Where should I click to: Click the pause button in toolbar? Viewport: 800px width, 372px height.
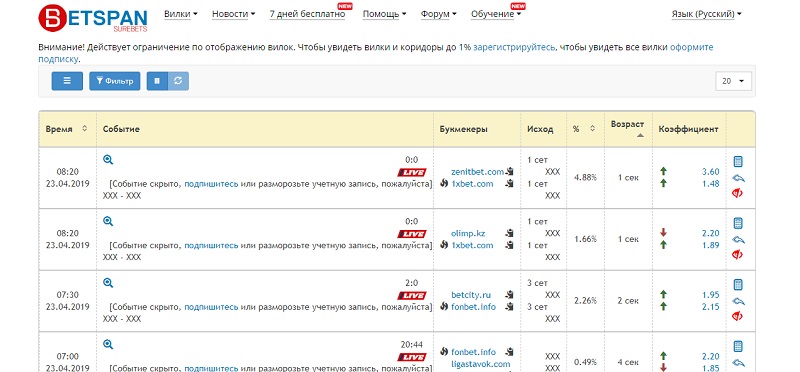[x=157, y=81]
